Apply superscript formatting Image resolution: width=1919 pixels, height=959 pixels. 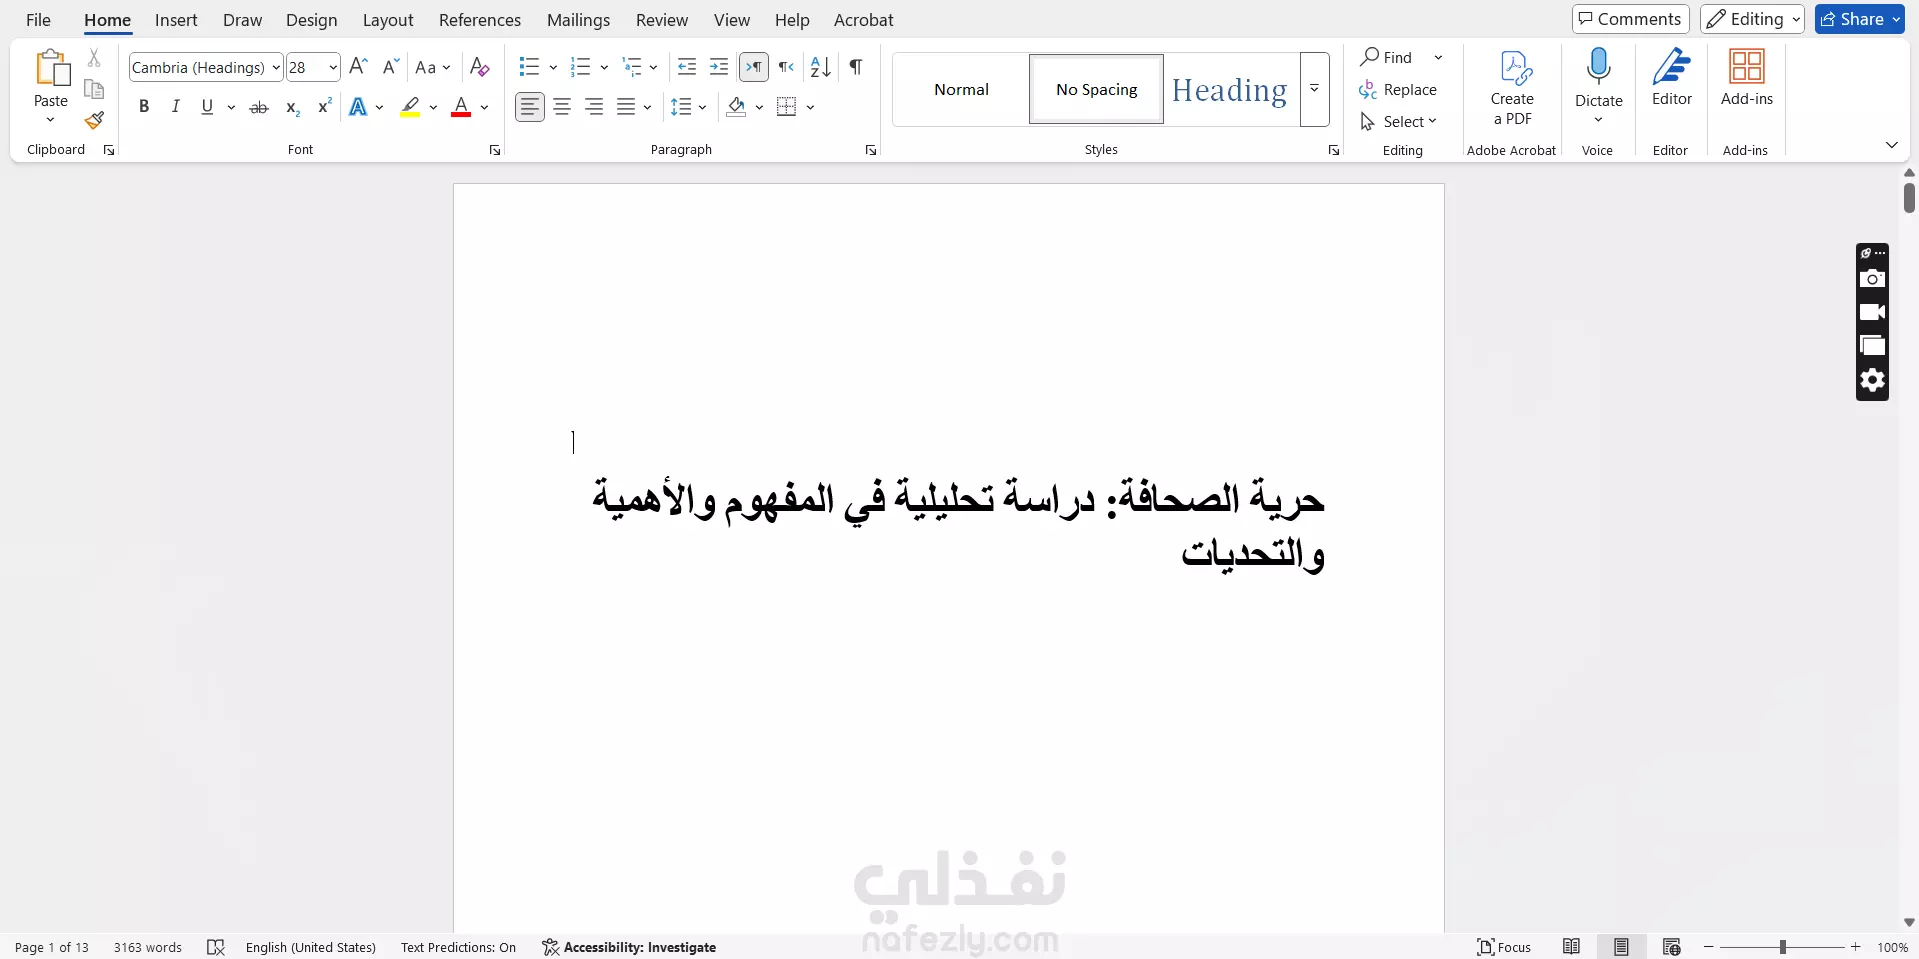[x=324, y=106]
